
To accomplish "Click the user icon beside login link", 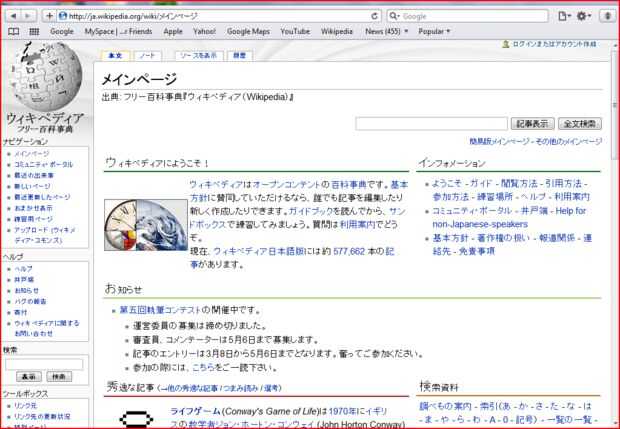I will [x=505, y=44].
